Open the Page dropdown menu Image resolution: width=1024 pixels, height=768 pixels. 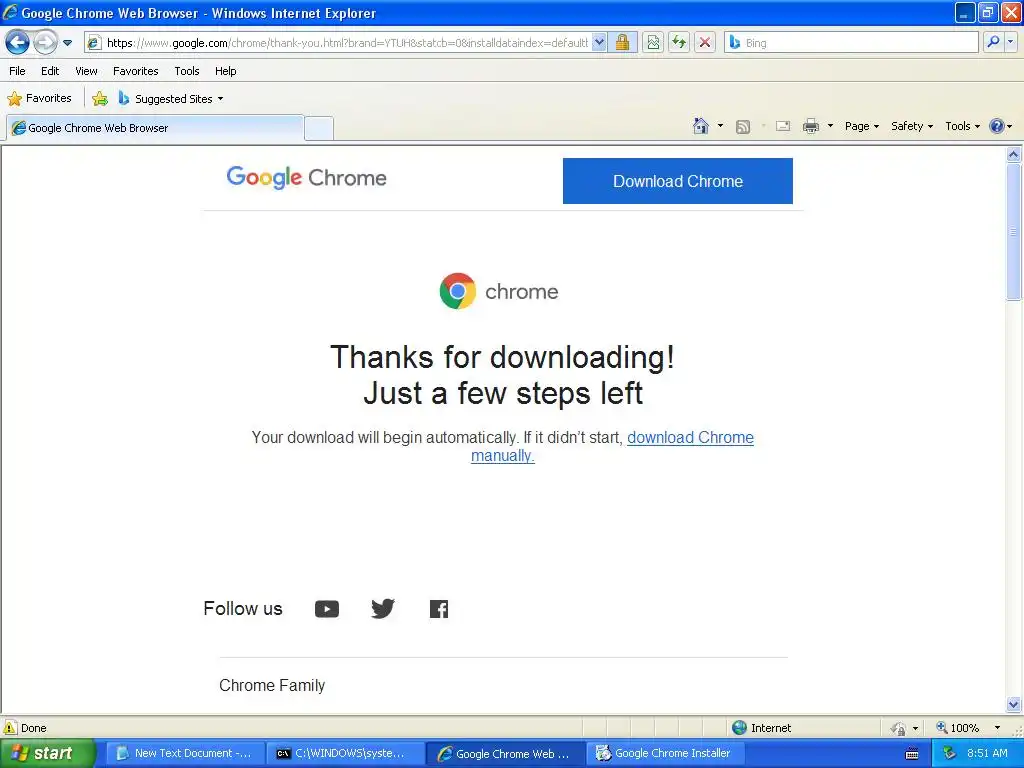(861, 126)
